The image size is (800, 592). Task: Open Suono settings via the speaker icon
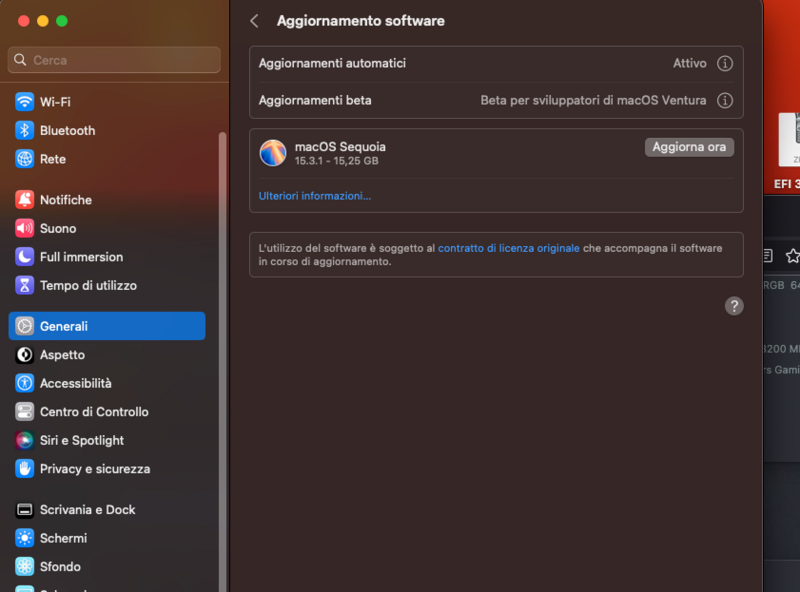22,228
